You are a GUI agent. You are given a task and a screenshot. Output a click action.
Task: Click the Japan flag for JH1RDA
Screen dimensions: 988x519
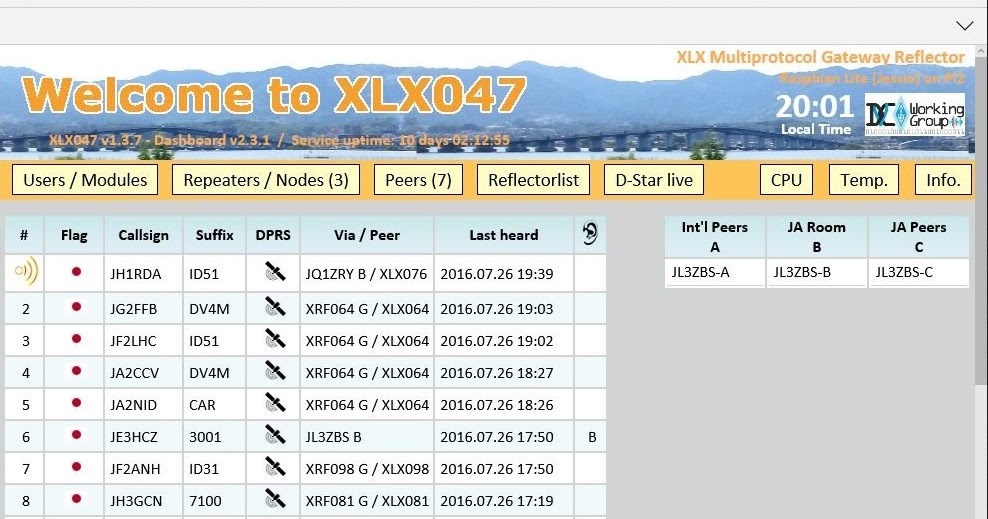[x=76, y=272]
